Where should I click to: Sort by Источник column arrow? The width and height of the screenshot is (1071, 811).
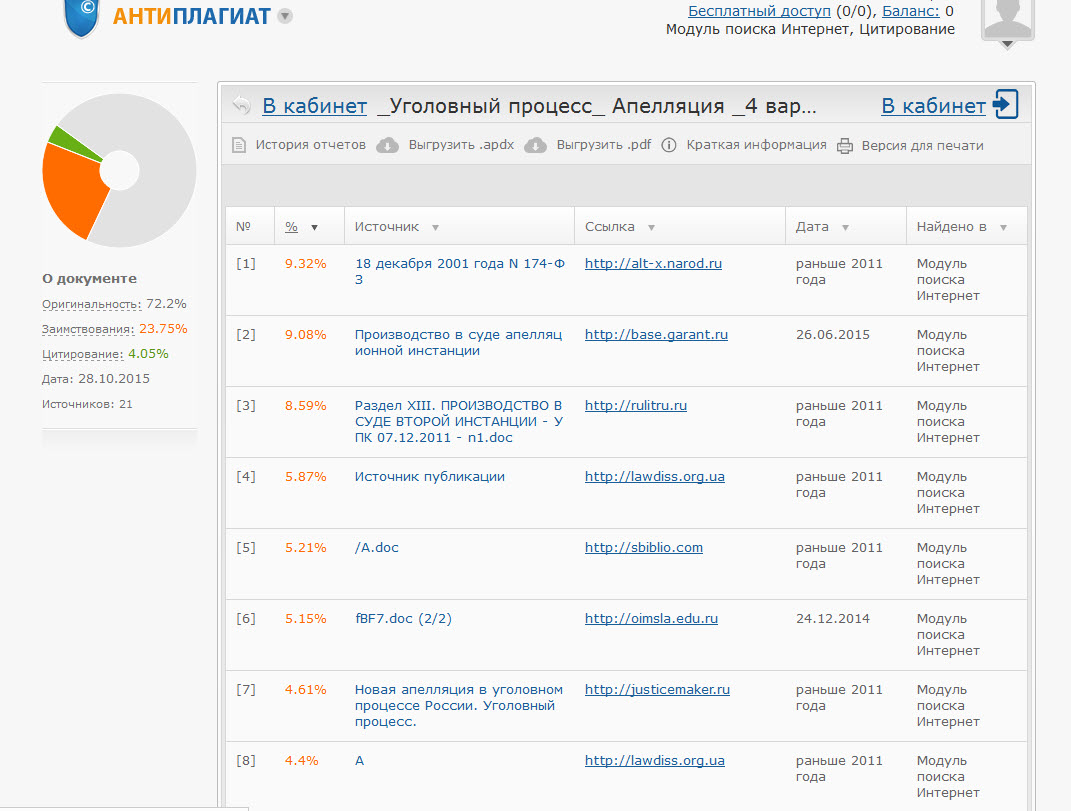(435, 228)
